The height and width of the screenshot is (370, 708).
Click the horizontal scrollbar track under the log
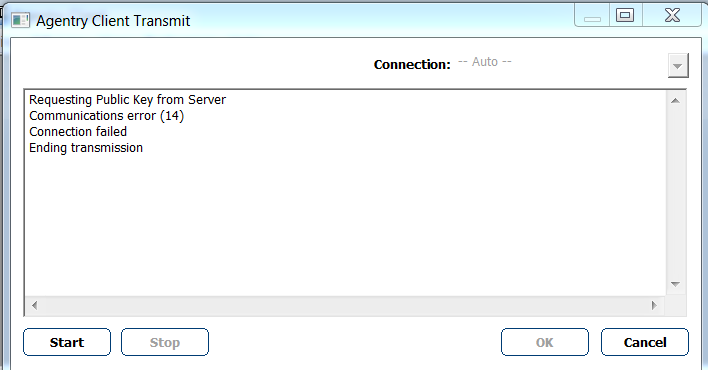point(345,305)
